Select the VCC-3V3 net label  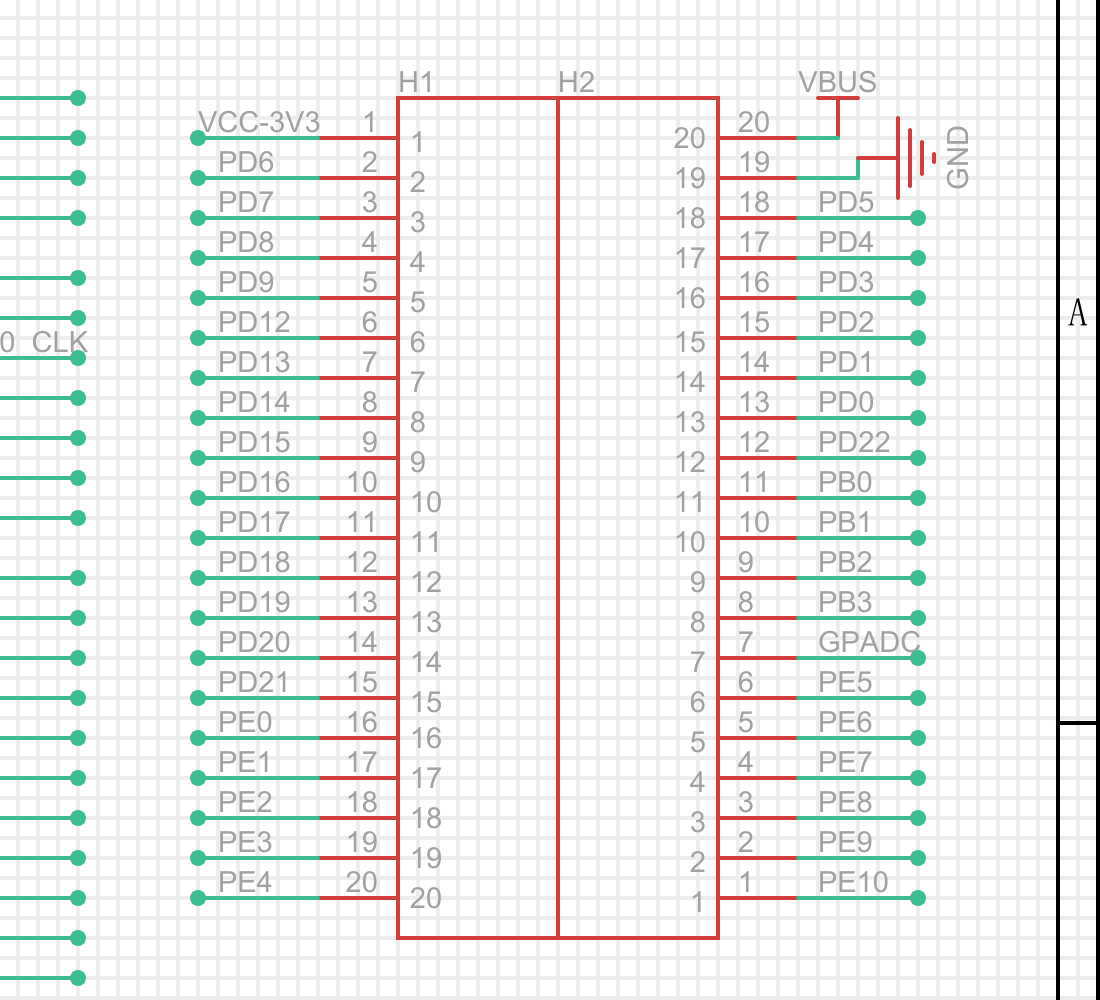tap(259, 122)
